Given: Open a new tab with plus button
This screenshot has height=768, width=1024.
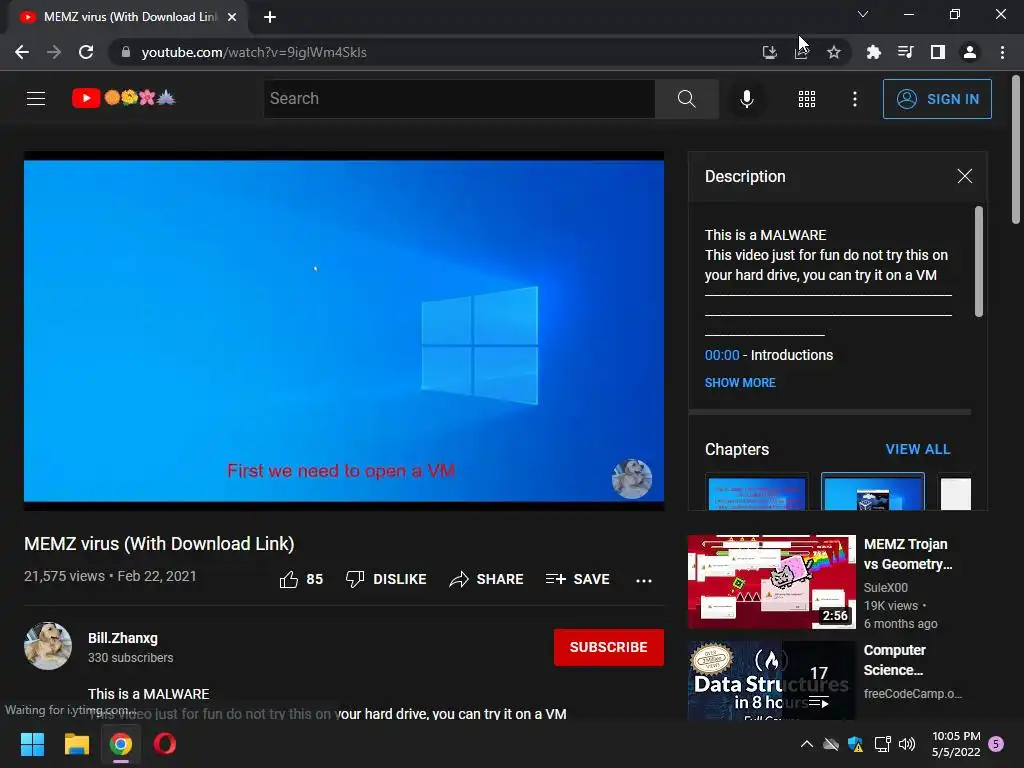Looking at the screenshot, I should 270,17.
